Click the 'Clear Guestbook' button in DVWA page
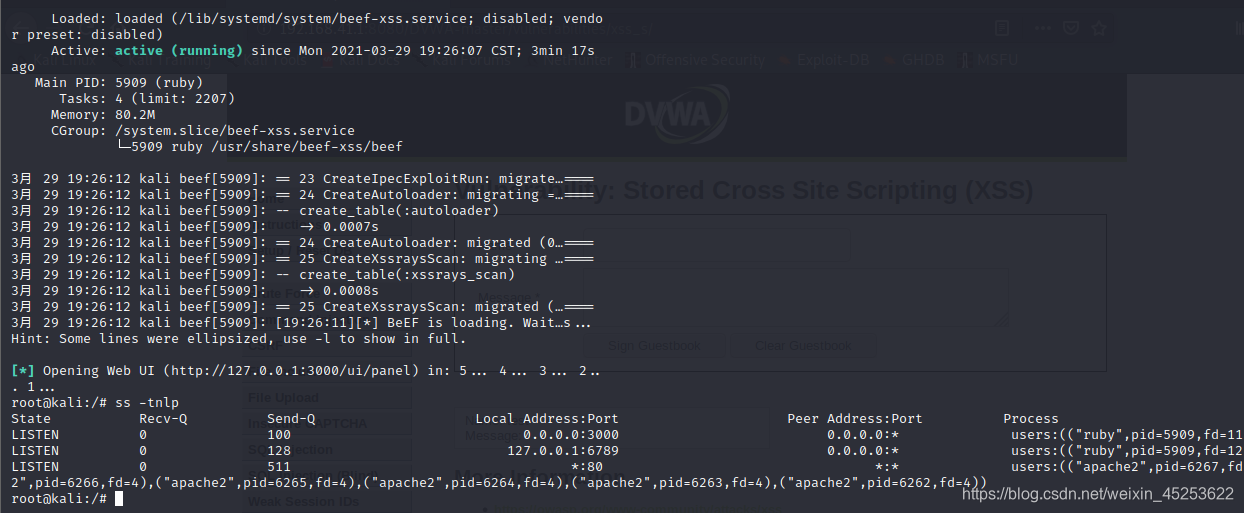Viewport: 1244px width, 513px height. click(802, 346)
